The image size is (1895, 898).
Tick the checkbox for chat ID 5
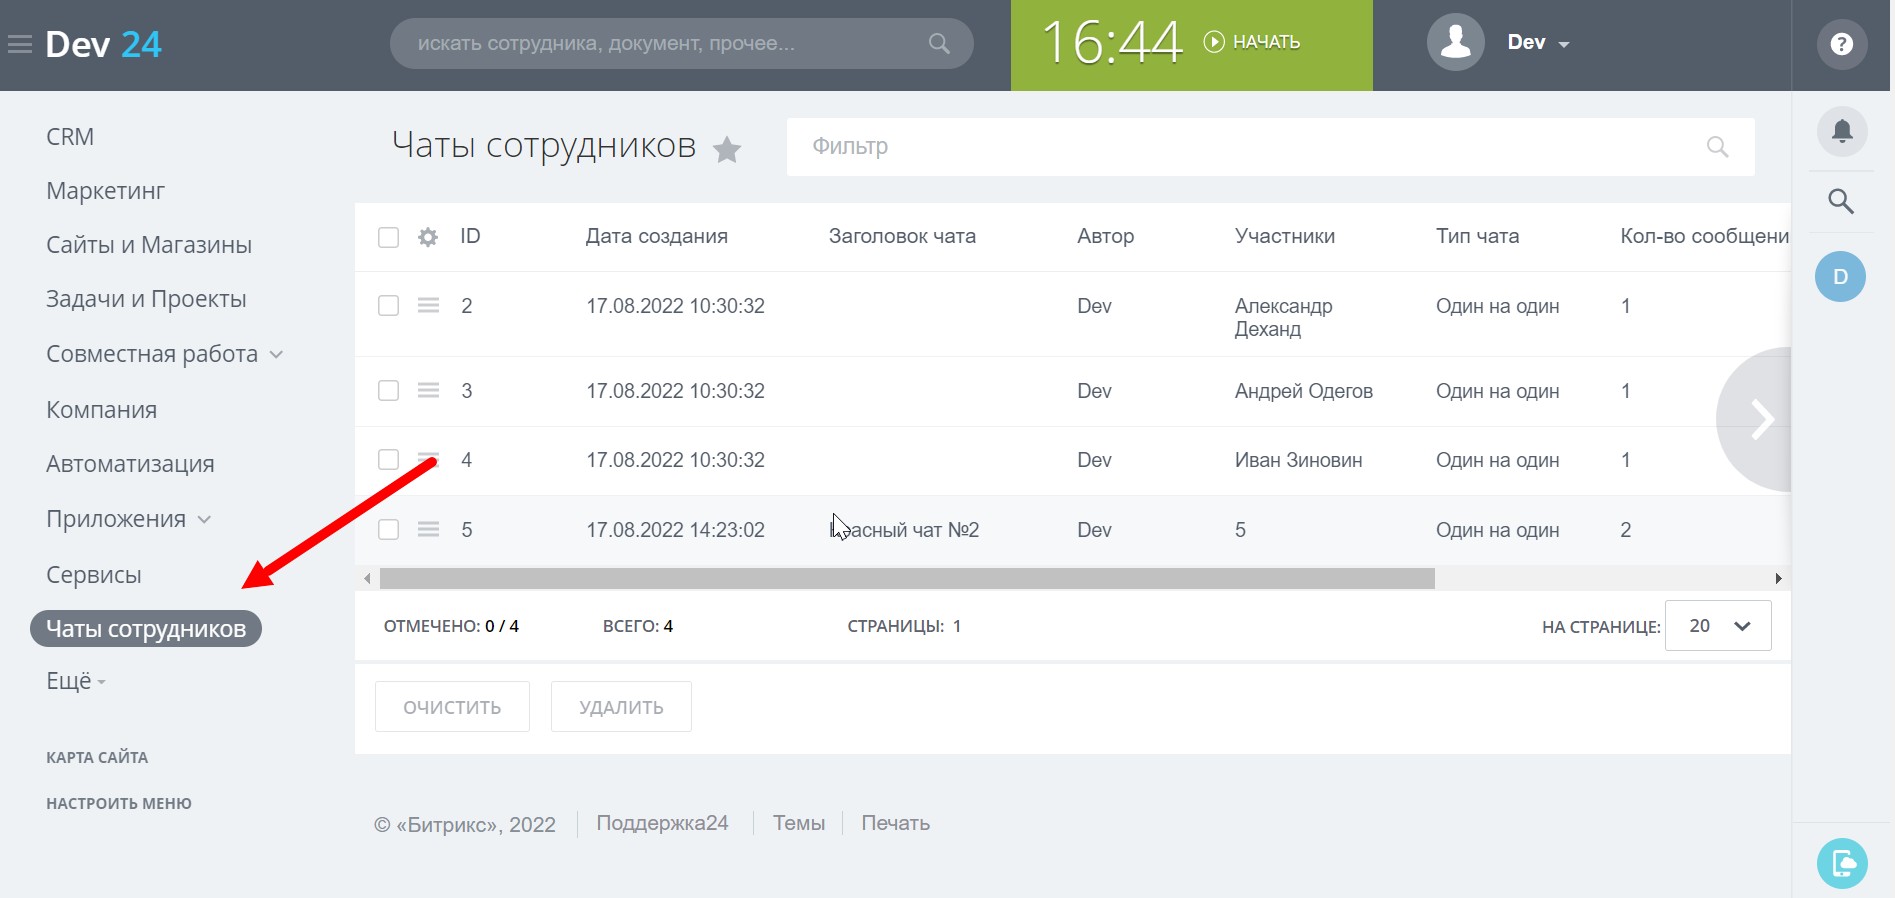(x=388, y=530)
